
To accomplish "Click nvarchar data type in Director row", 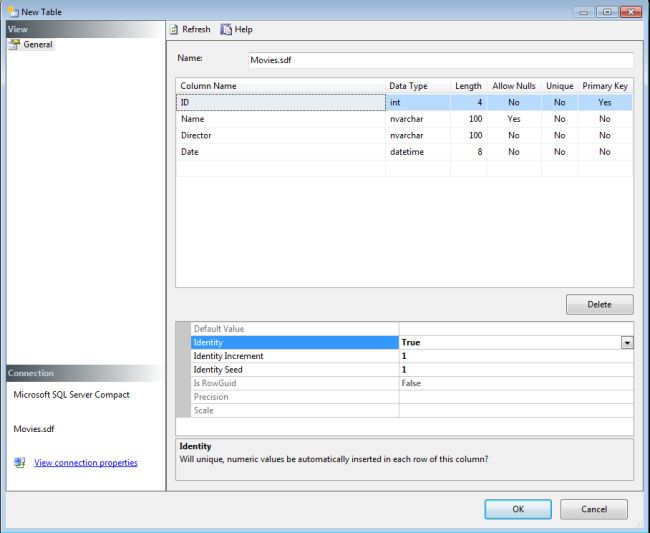I will pos(418,136).
